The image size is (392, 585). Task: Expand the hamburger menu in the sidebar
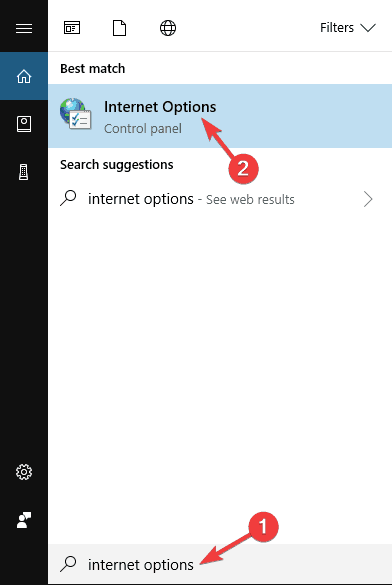coord(24,28)
